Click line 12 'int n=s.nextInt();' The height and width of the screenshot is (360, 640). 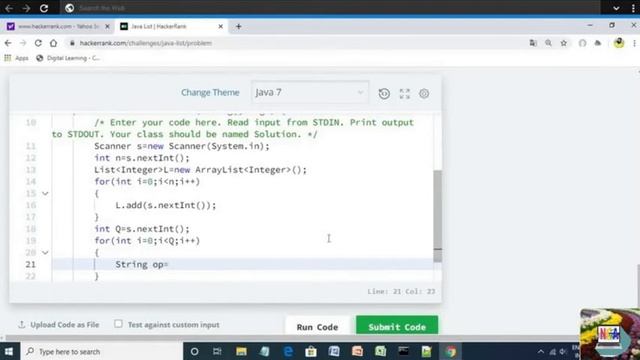click(x=142, y=158)
